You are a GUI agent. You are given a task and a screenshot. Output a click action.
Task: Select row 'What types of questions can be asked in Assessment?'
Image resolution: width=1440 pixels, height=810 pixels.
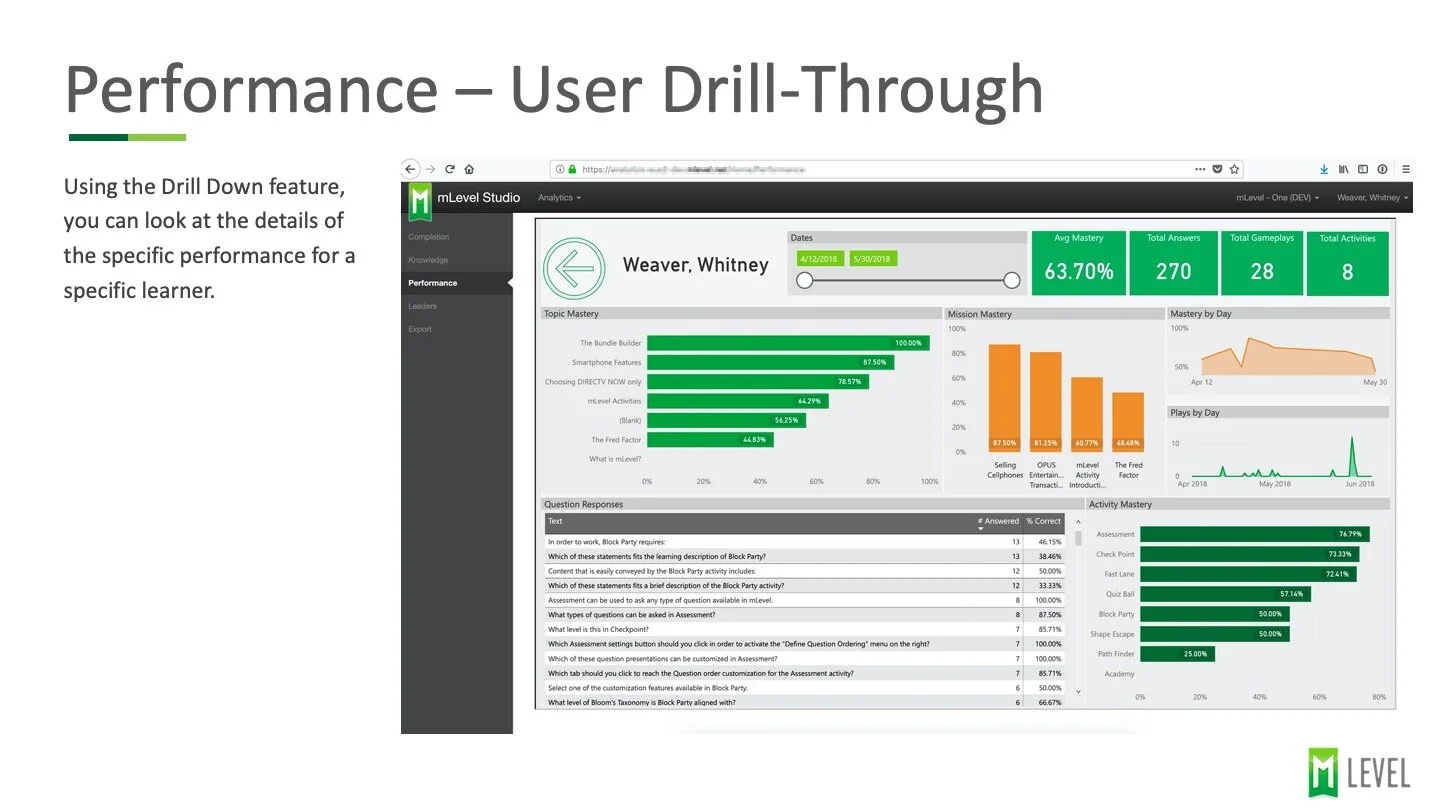(x=805, y=614)
